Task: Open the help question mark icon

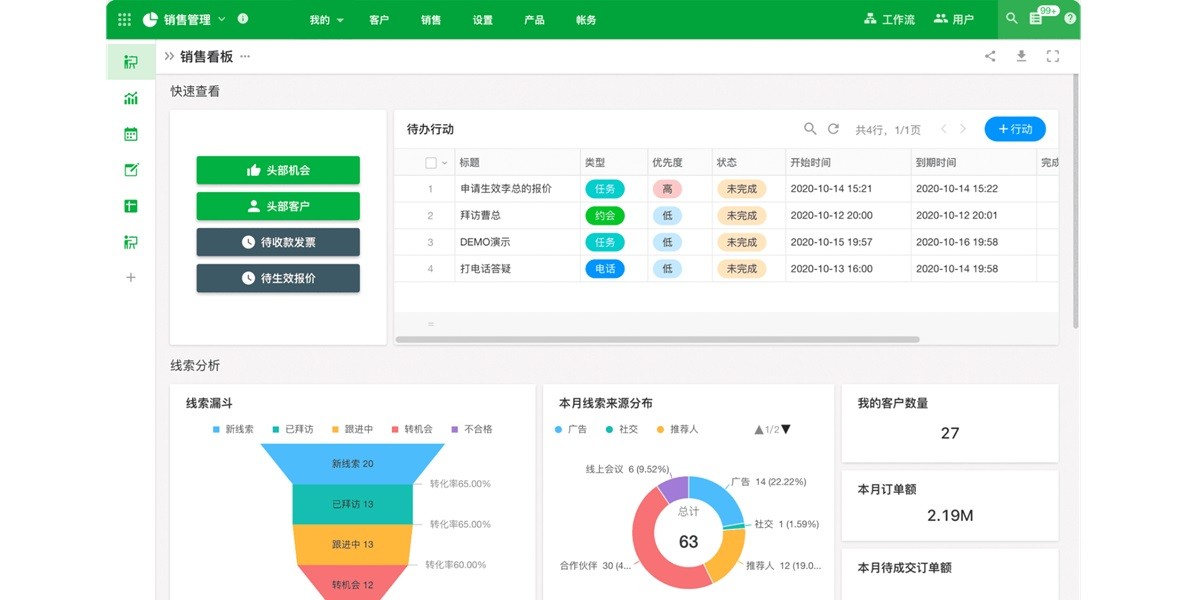Action: point(1070,19)
